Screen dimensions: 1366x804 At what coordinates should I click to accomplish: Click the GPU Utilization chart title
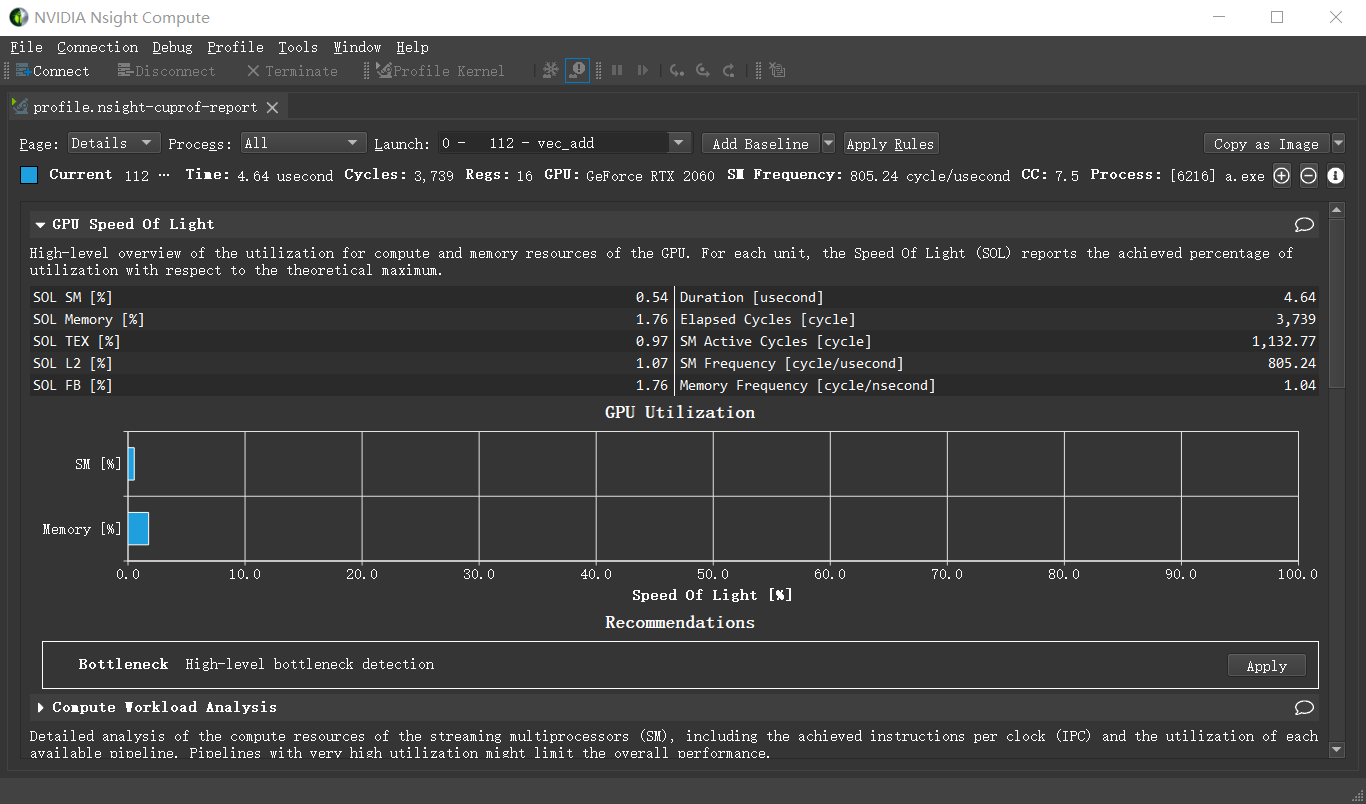pyautogui.click(x=680, y=413)
